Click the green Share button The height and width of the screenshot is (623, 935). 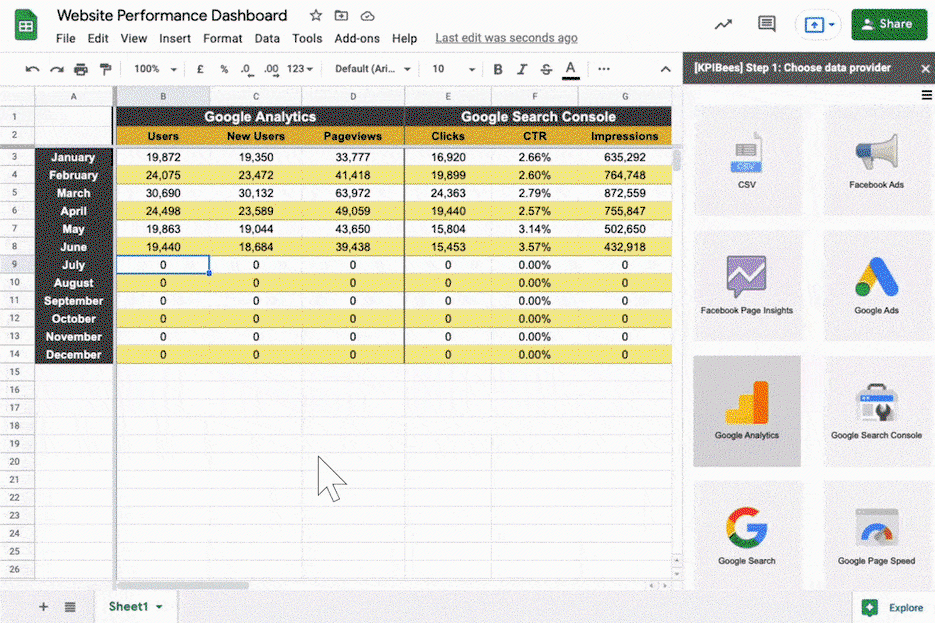[x=888, y=23]
